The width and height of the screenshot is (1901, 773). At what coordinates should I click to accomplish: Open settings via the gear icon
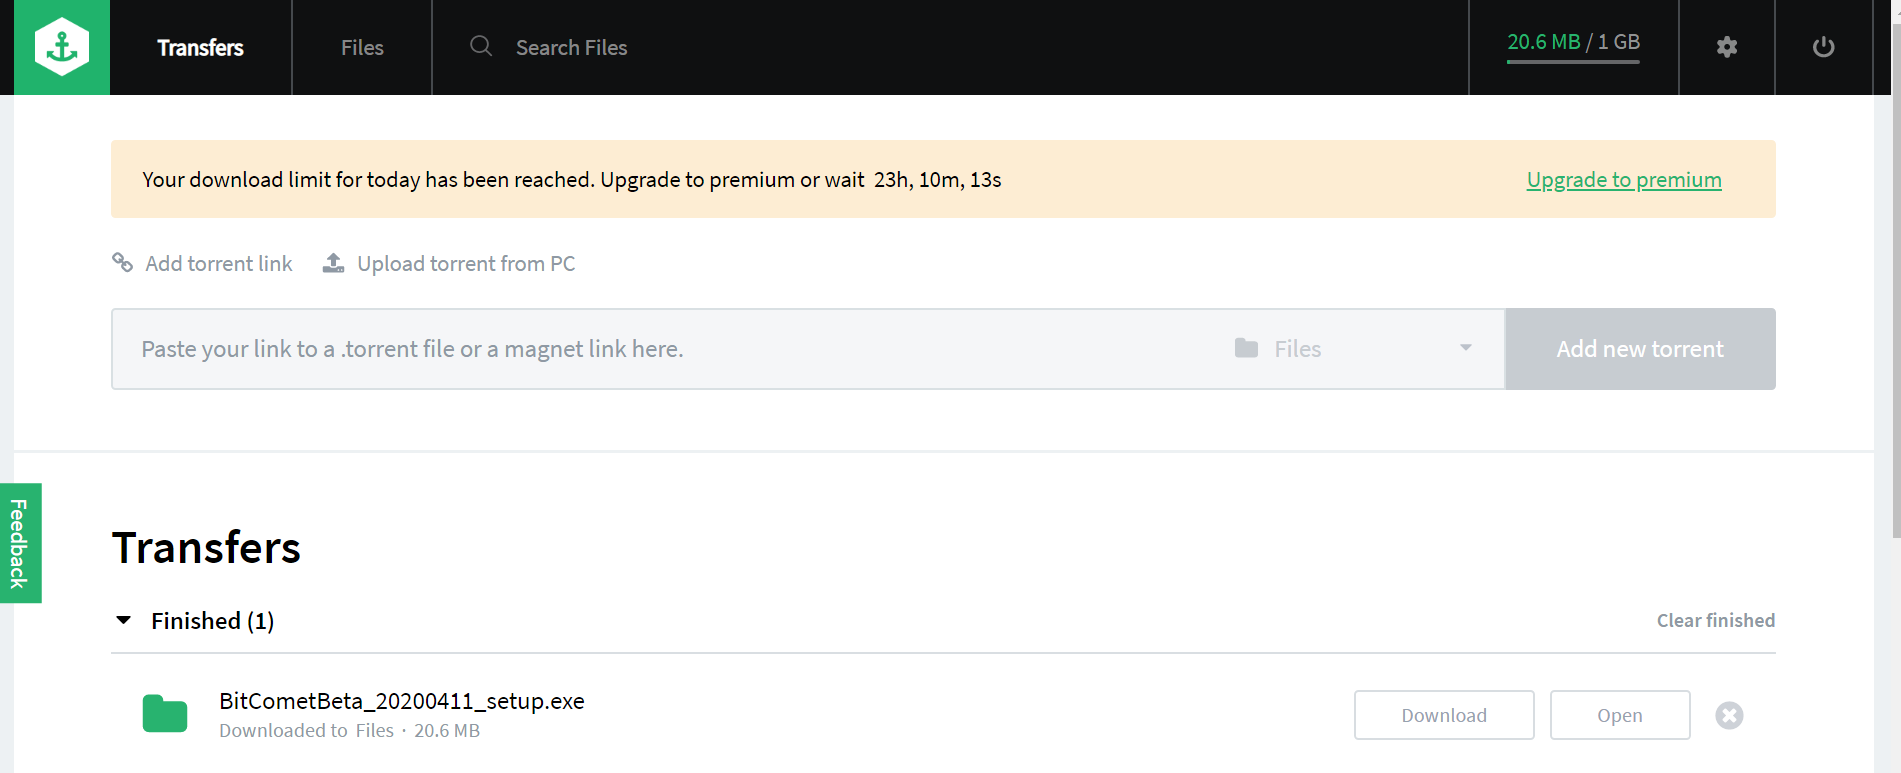click(x=1726, y=47)
